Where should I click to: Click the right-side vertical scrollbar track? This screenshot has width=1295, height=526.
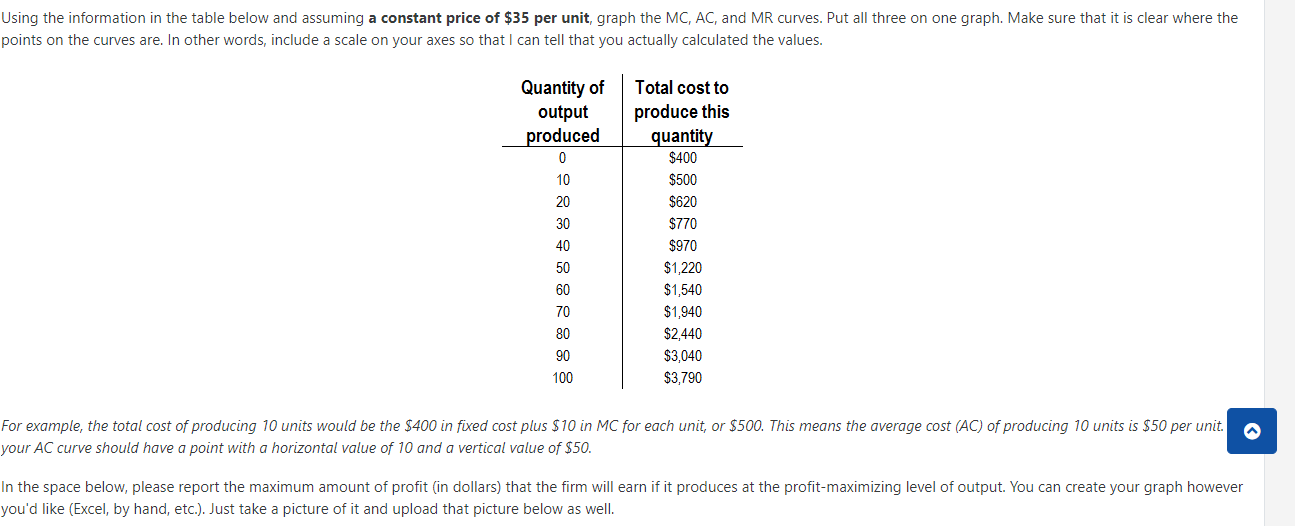pyautogui.click(x=1280, y=263)
